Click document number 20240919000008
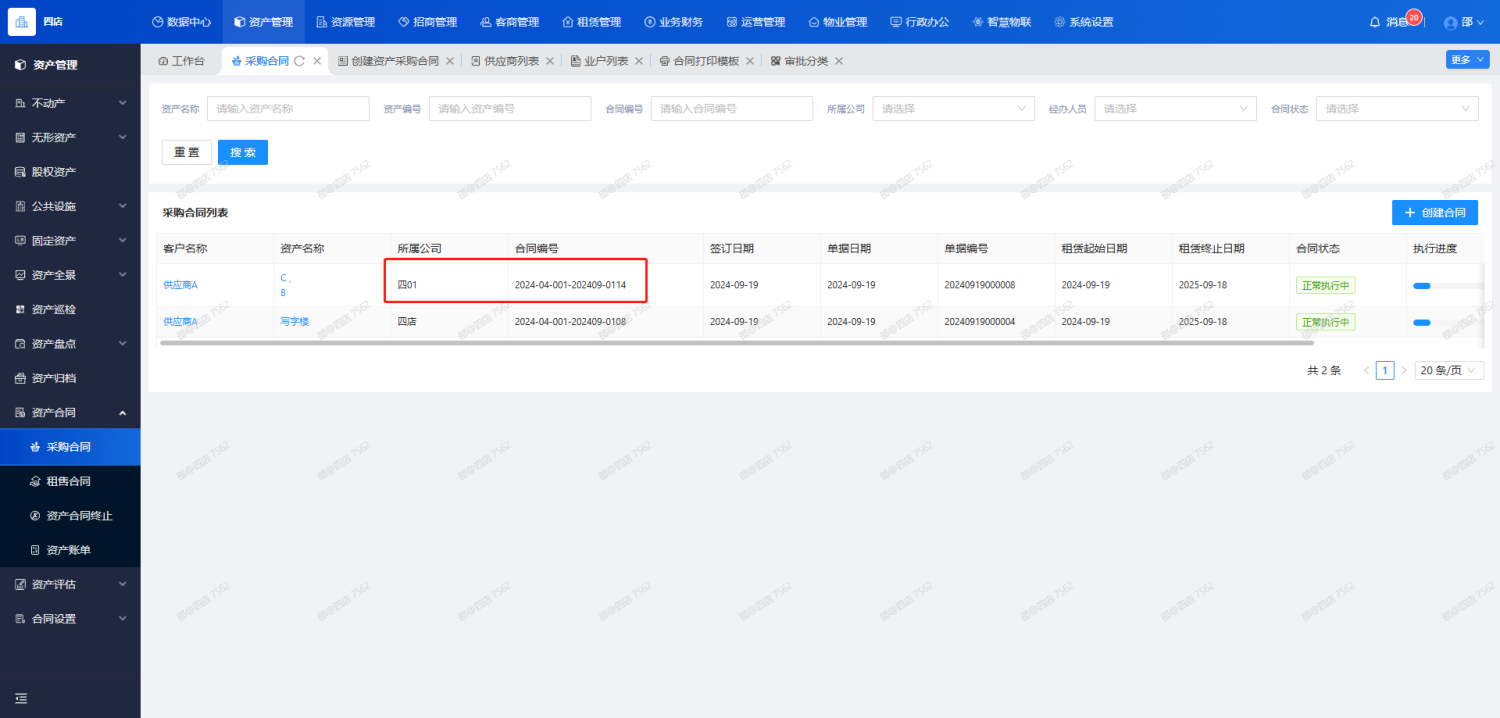 [980, 285]
